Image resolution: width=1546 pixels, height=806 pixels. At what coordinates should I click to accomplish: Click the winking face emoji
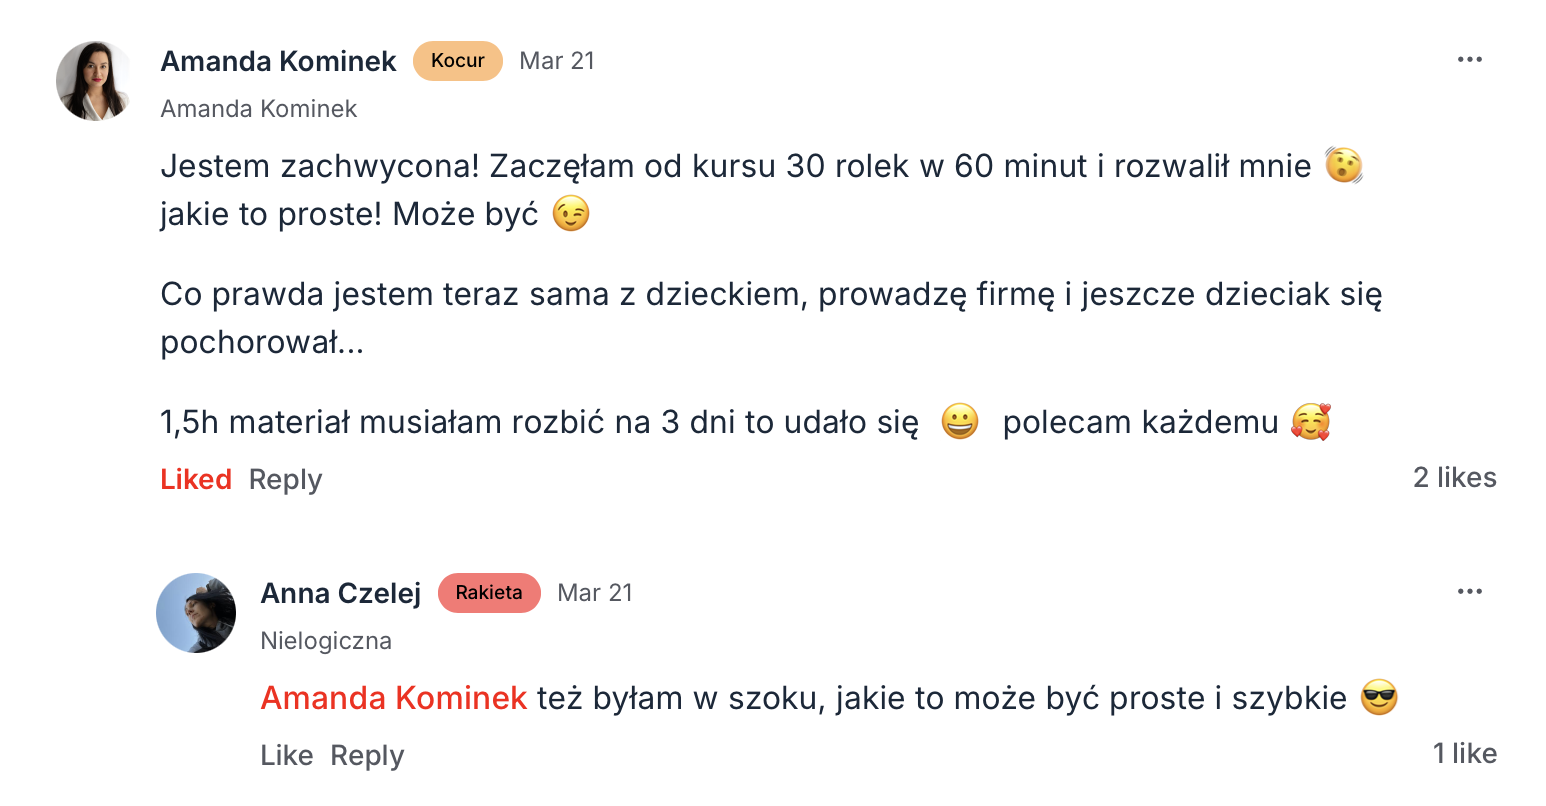(571, 214)
